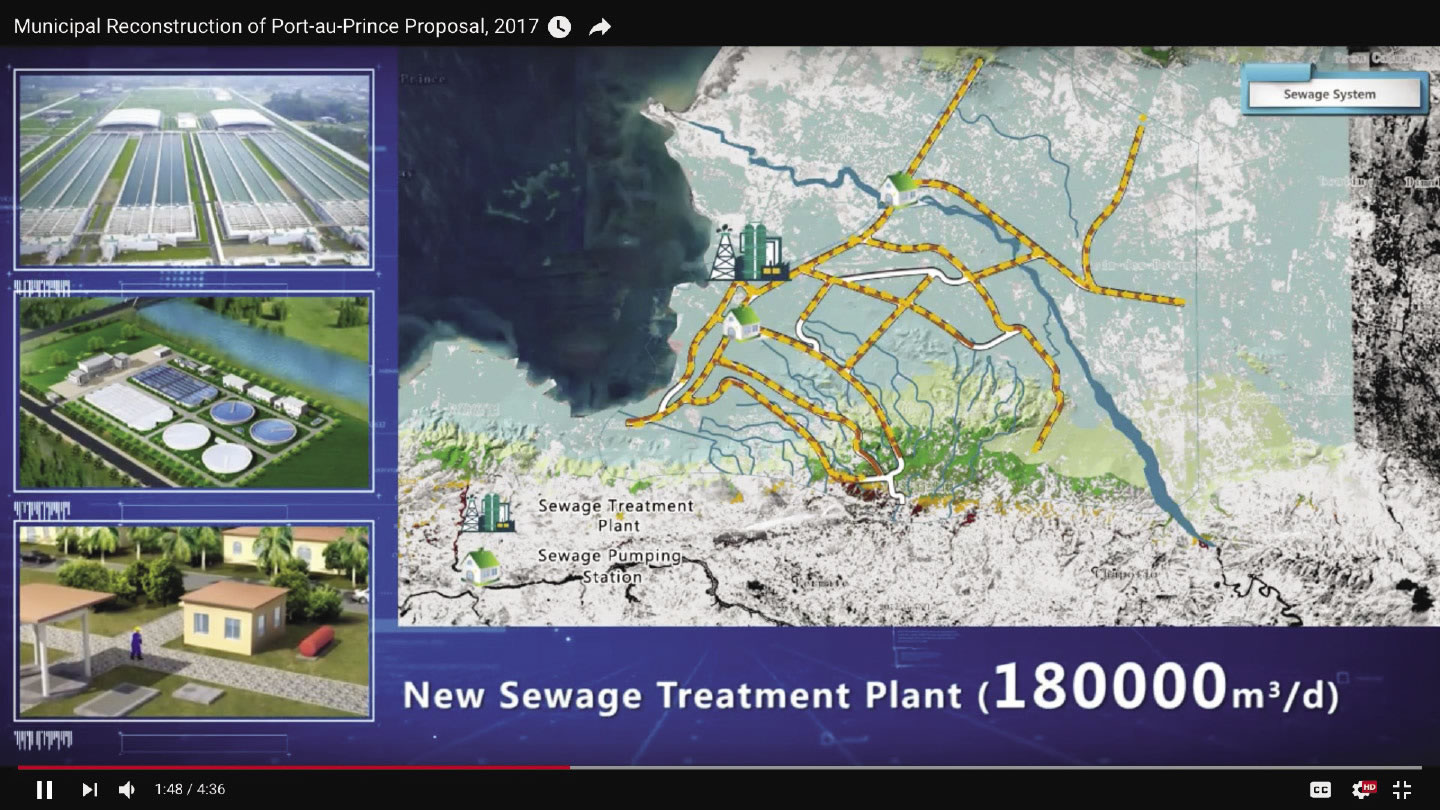Click the 1:48 / 4:36 time display

(190, 789)
